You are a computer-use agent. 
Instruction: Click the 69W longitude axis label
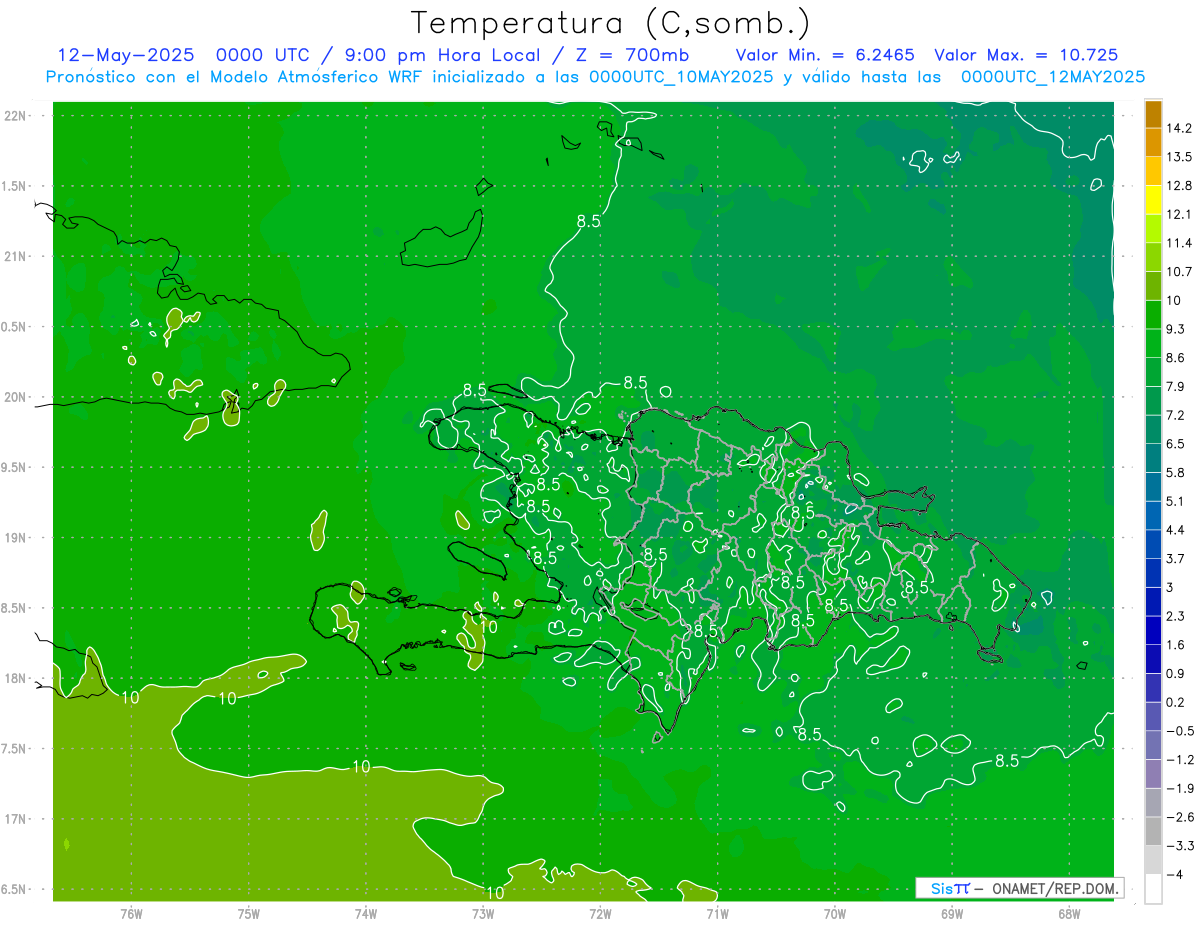[x=951, y=914]
